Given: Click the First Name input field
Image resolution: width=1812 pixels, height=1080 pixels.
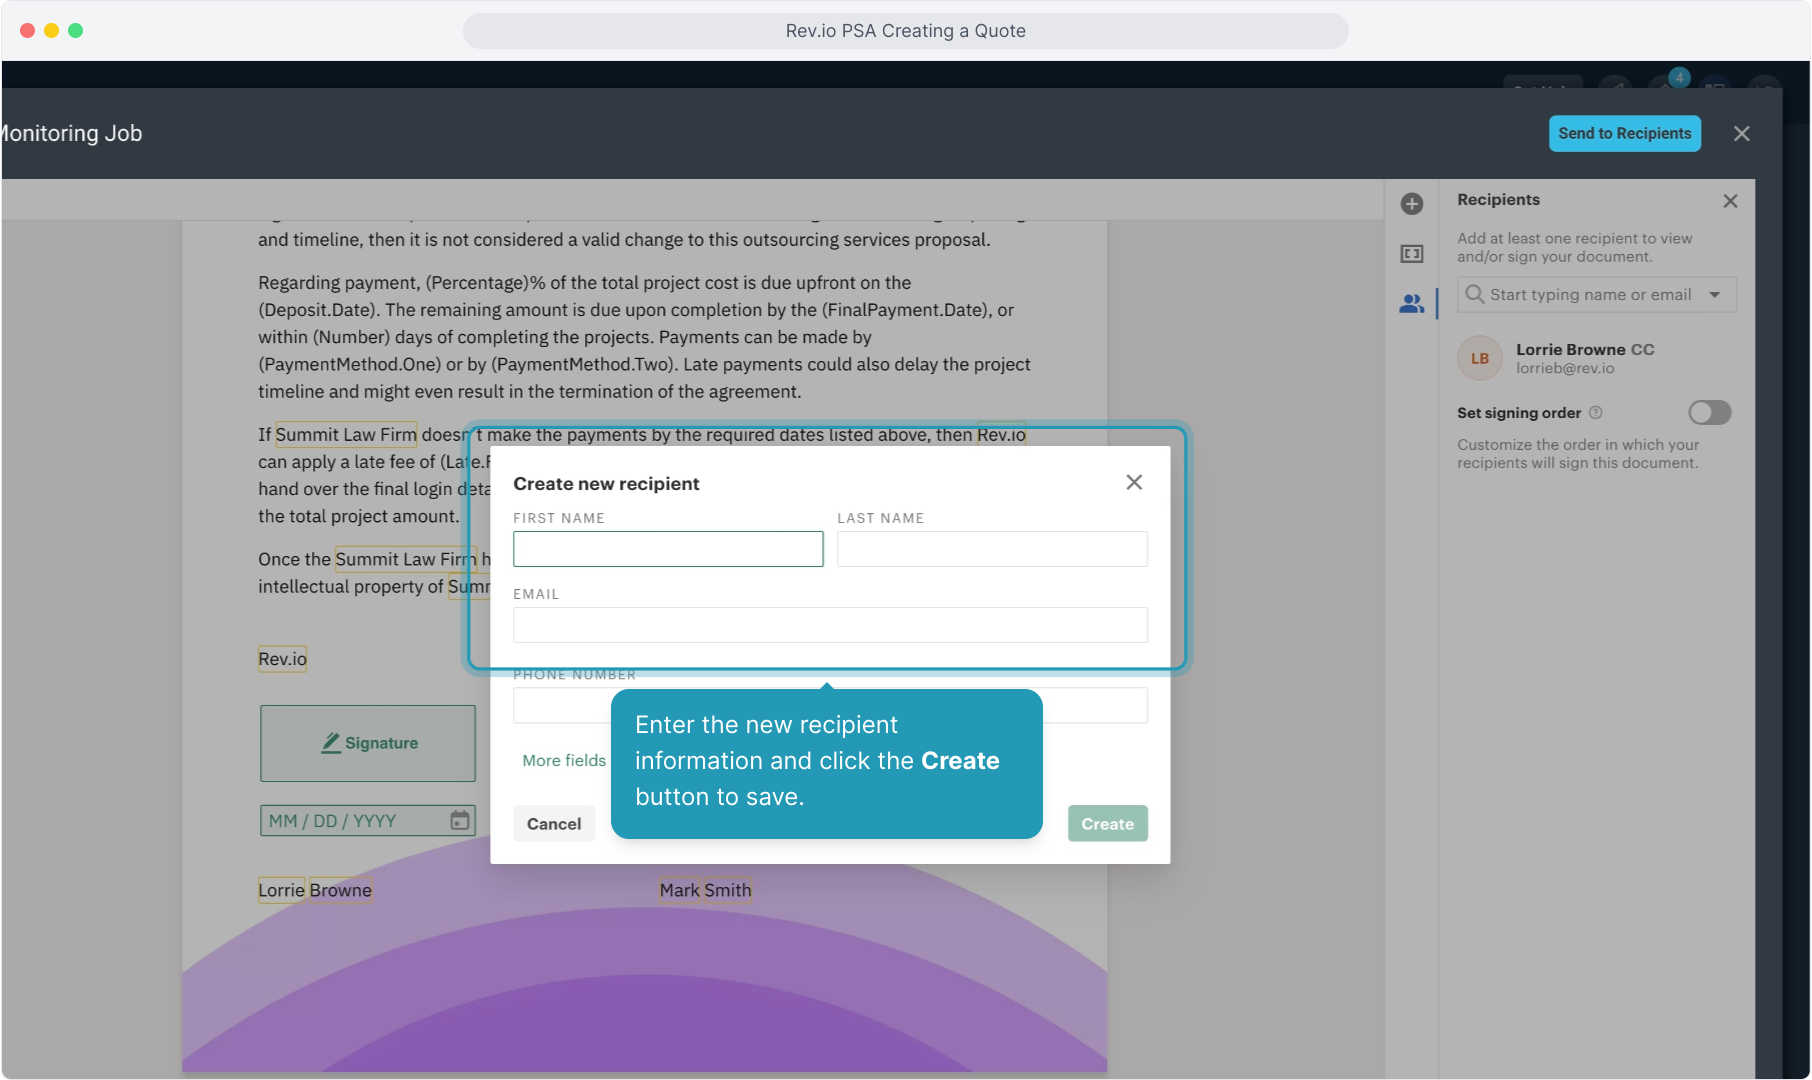Looking at the screenshot, I should click(x=668, y=549).
